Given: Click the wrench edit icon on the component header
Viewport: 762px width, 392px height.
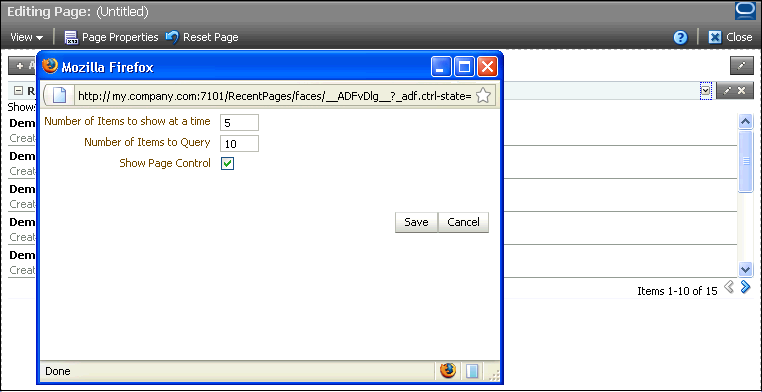Looking at the screenshot, I should coord(727,90).
